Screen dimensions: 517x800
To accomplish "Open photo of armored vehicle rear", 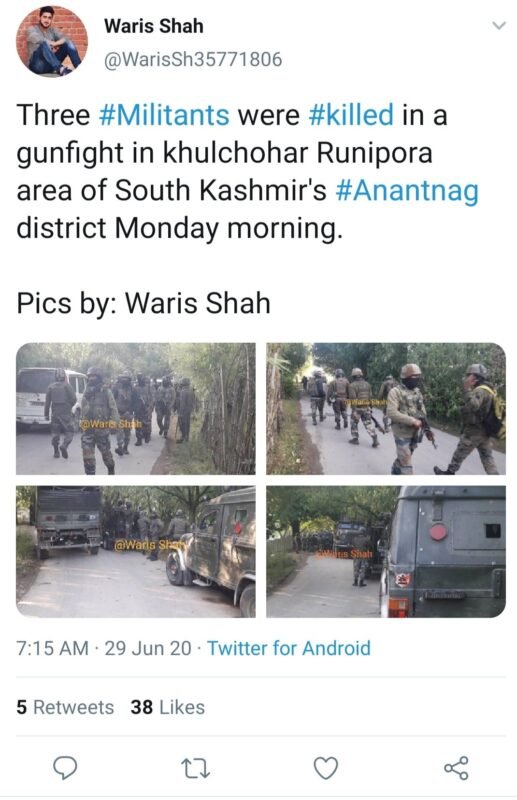I will coord(386,552).
